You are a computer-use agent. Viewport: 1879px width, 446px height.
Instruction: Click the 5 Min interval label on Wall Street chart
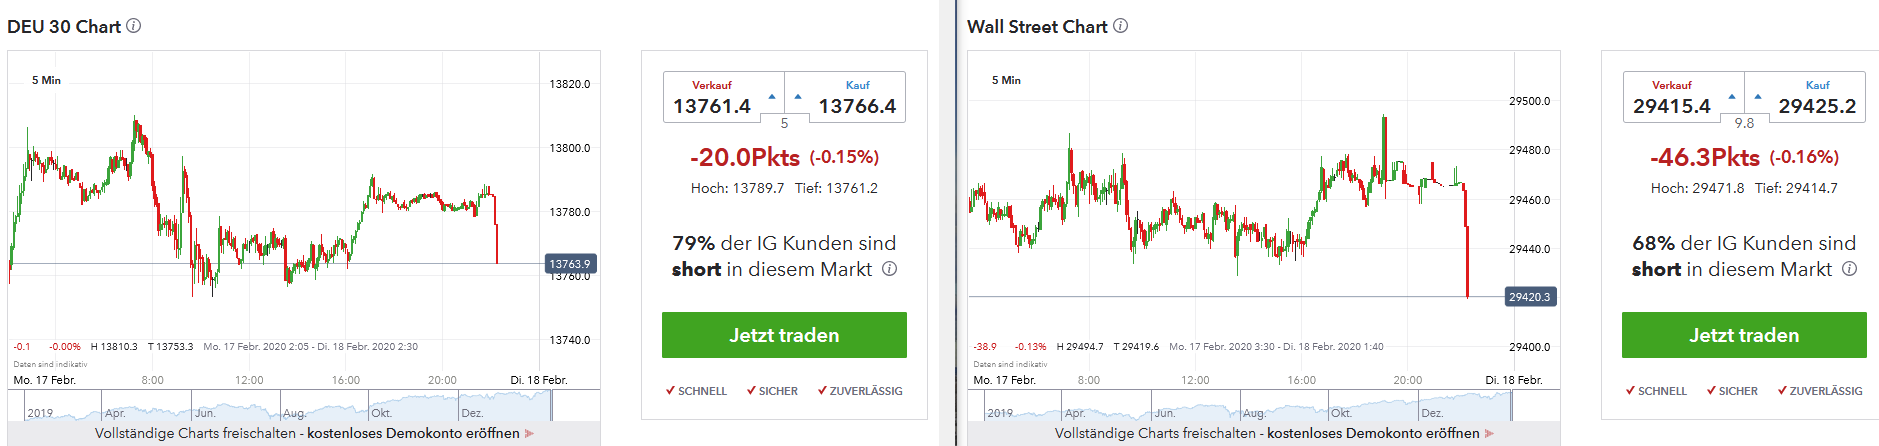pyautogui.click(x=1006, y=80)
